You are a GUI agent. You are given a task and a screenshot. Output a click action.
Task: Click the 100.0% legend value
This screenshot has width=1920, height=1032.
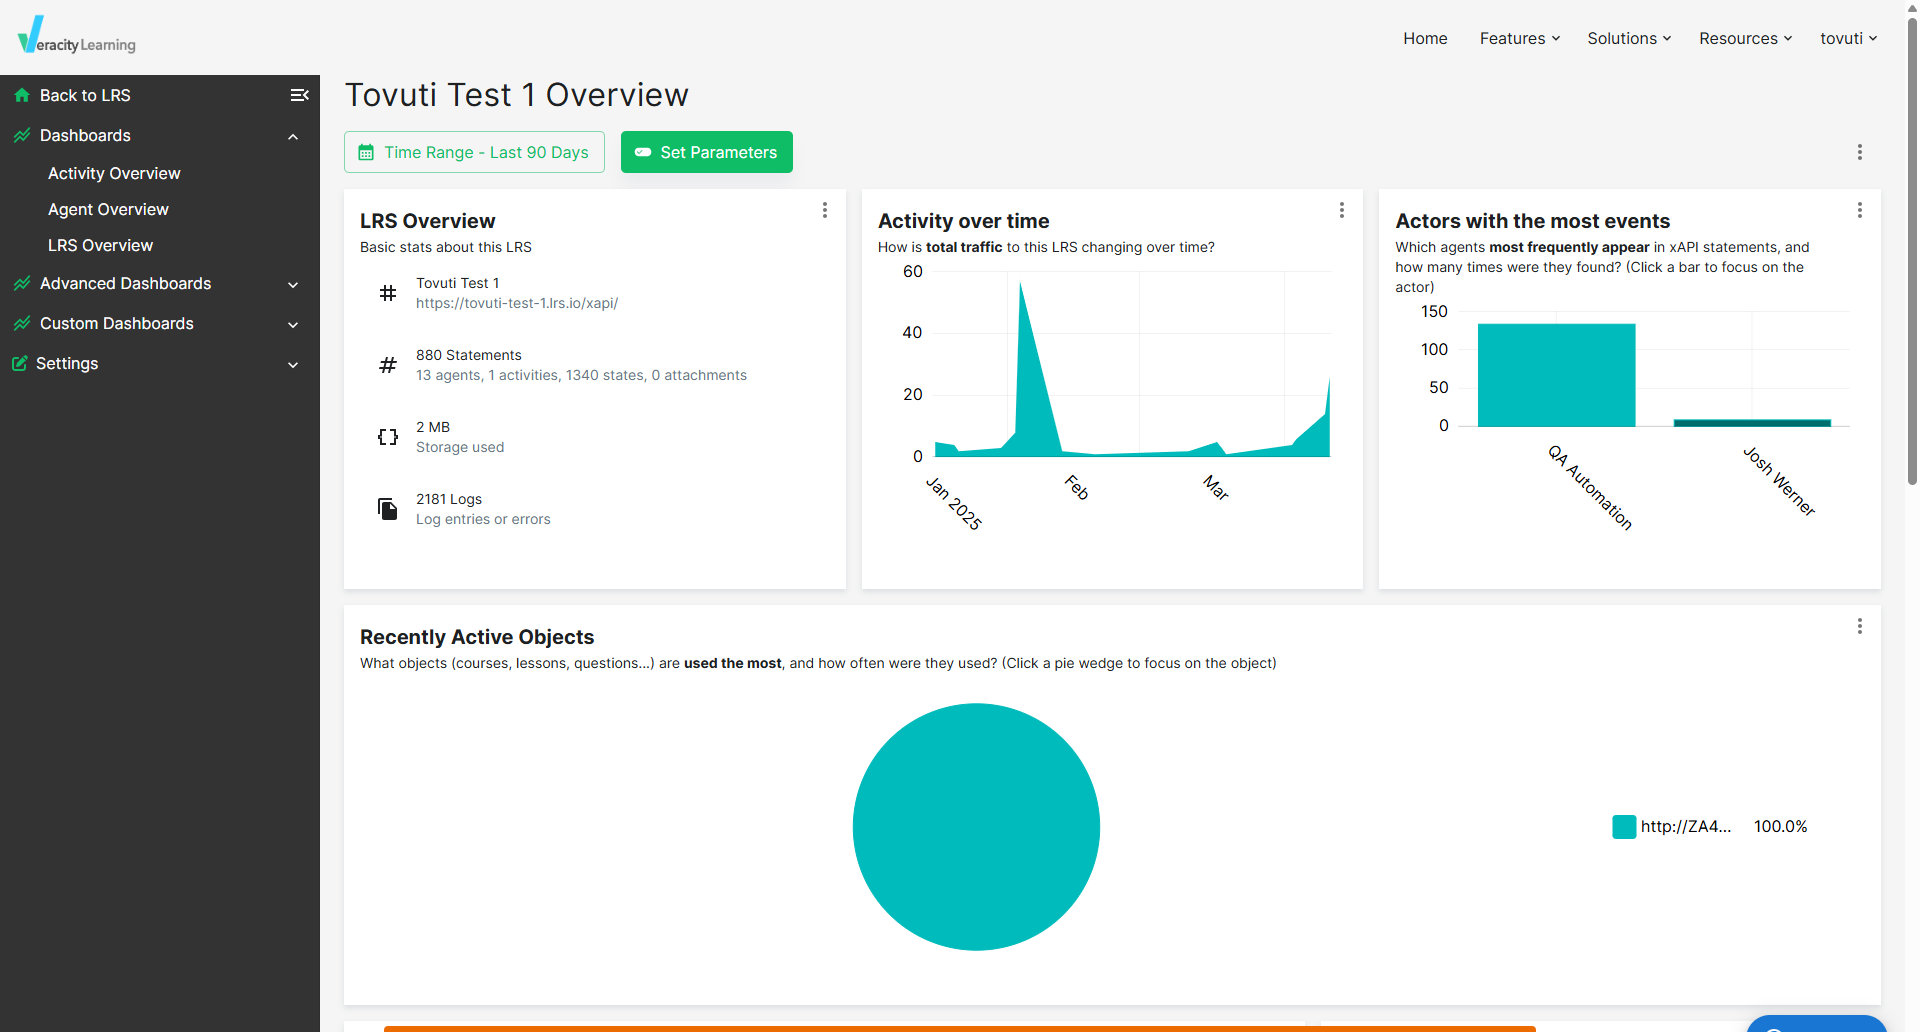(x=1781, y=827)
